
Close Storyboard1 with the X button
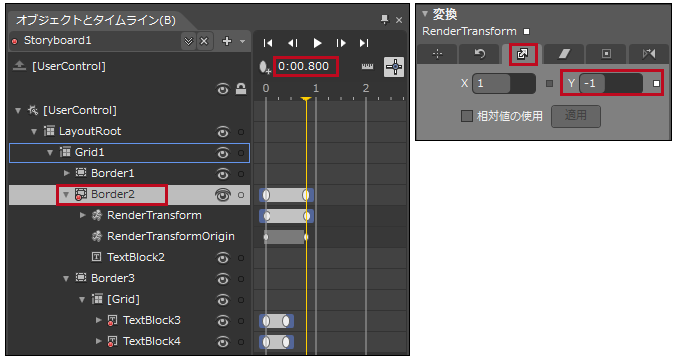tap(204, 41)
